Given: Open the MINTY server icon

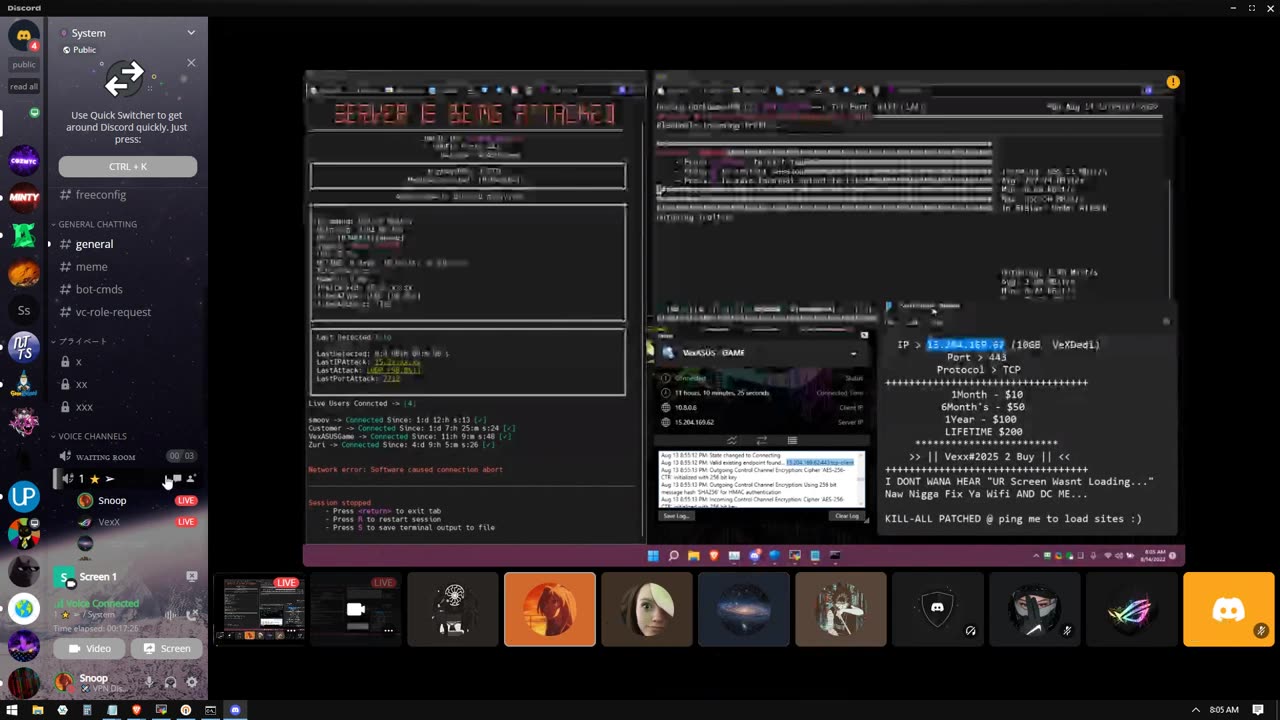Looking at the screenshot, I should [x=24, y=198].
